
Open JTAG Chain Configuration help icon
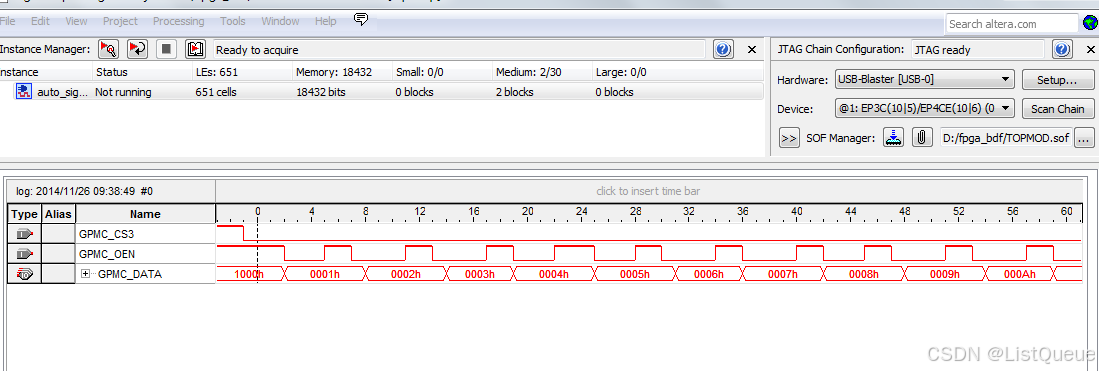[1063, 49]
